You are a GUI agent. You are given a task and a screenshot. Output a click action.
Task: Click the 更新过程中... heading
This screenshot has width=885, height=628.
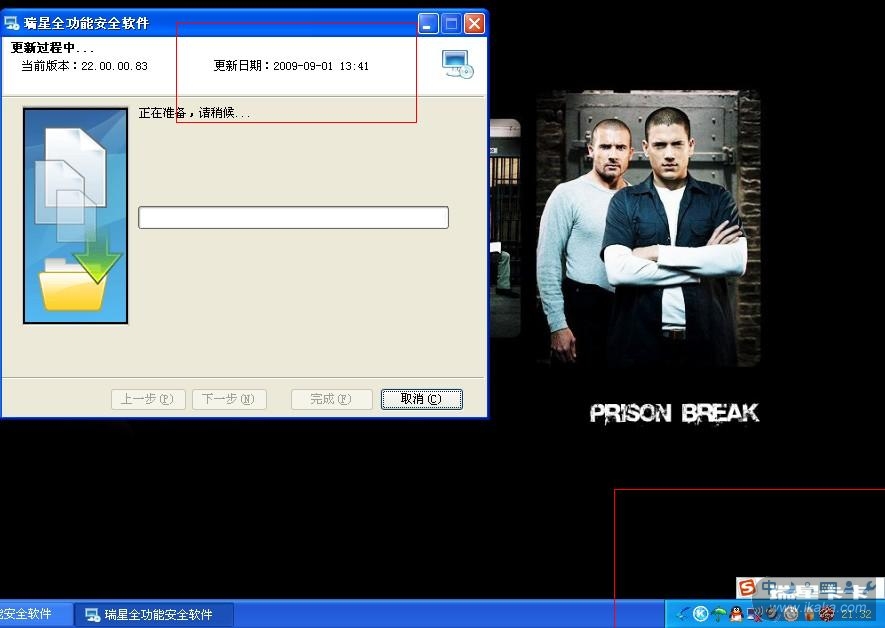pyautogui.click(x=52, y=48)
